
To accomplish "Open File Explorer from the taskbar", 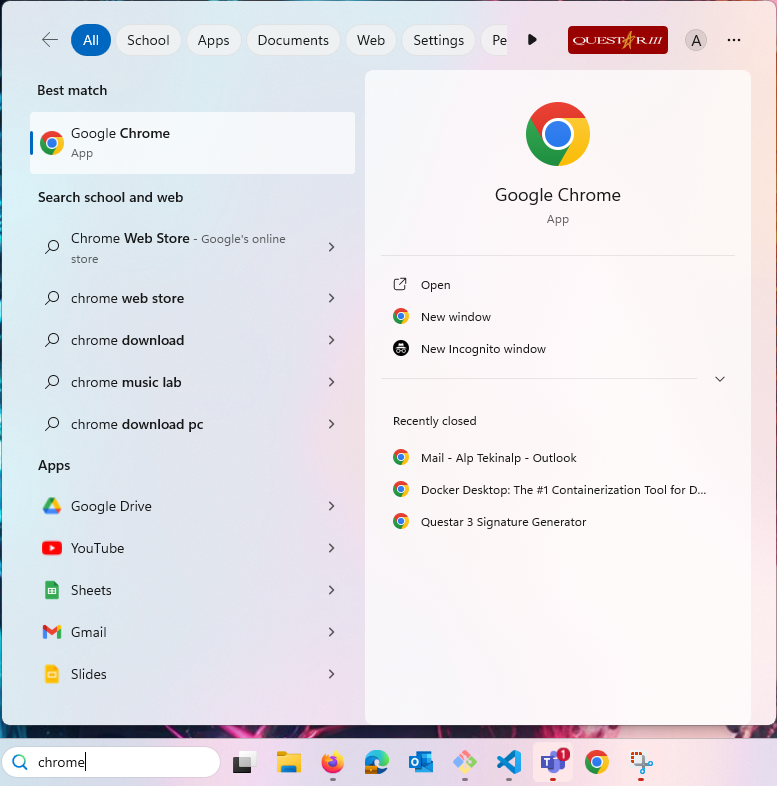I will [x=289, y=762].
